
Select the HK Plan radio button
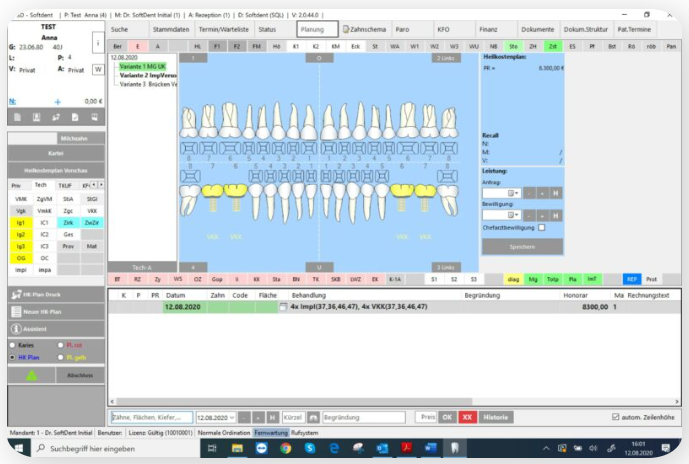(12, 358)
